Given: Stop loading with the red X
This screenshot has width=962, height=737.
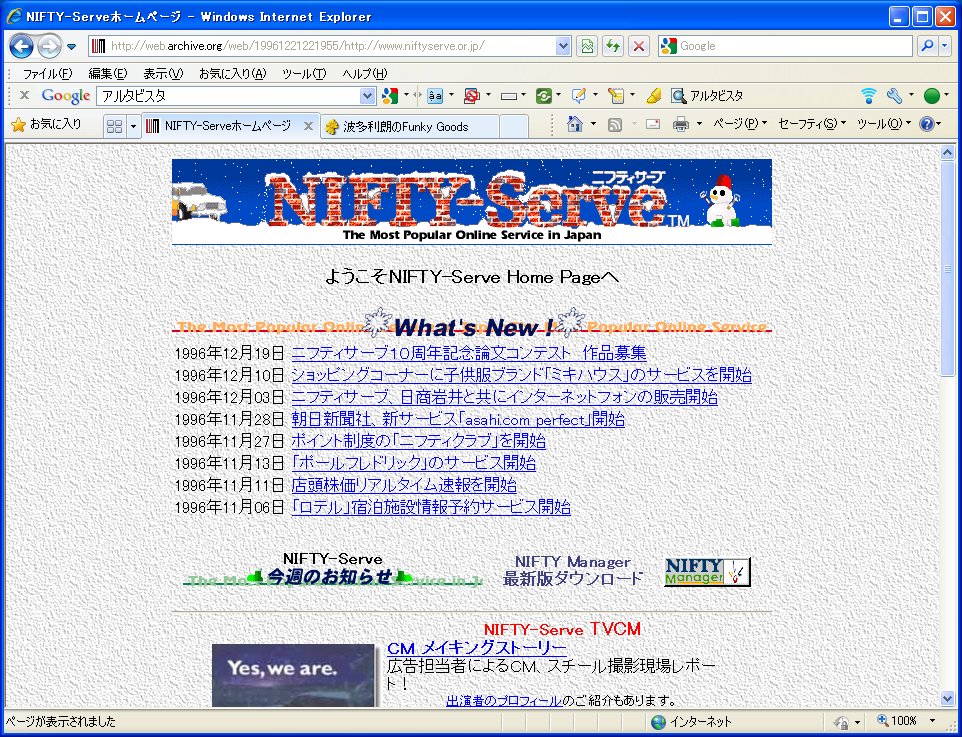Looking at the screenshot, I should [x=639, y=46].
